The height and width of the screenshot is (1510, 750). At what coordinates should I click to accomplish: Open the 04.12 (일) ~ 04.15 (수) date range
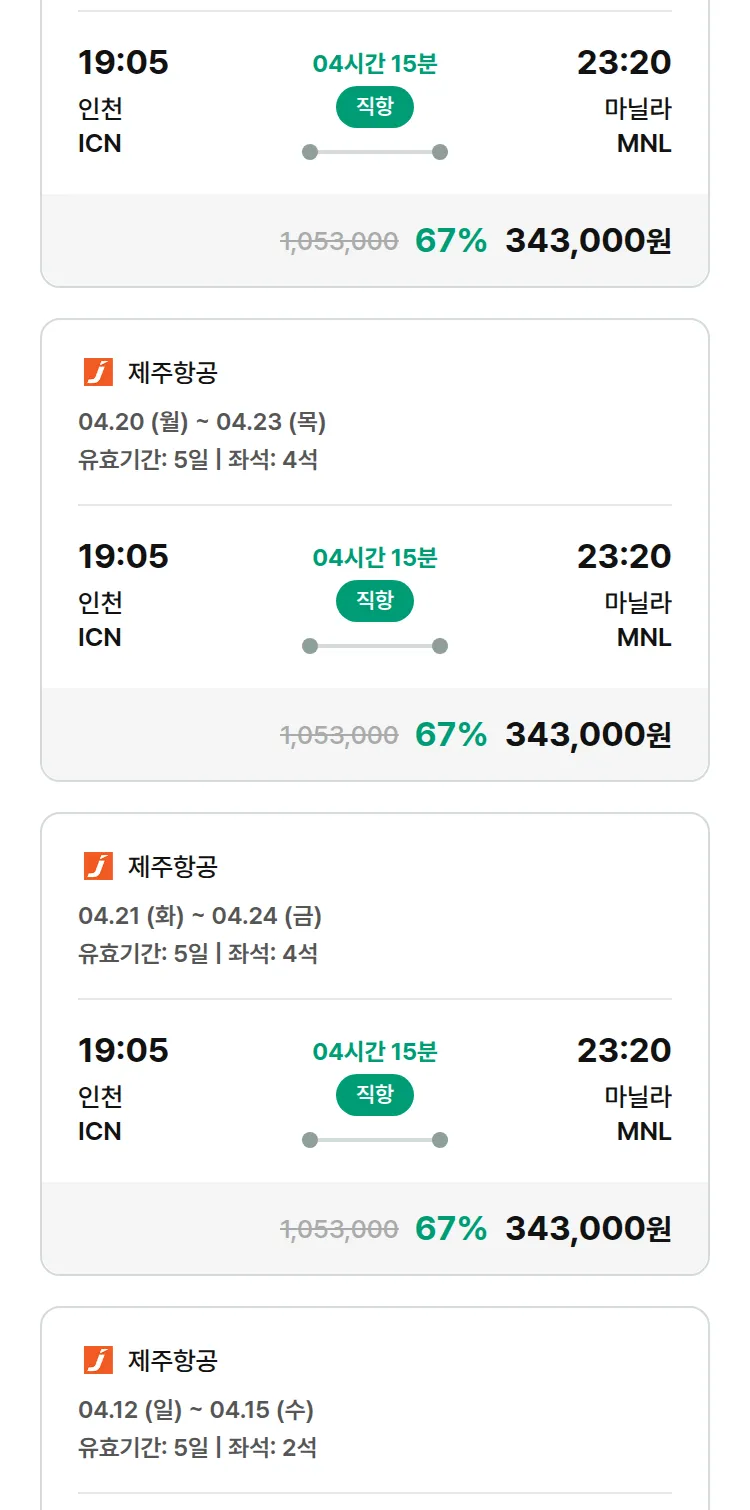pos(196,1410)
